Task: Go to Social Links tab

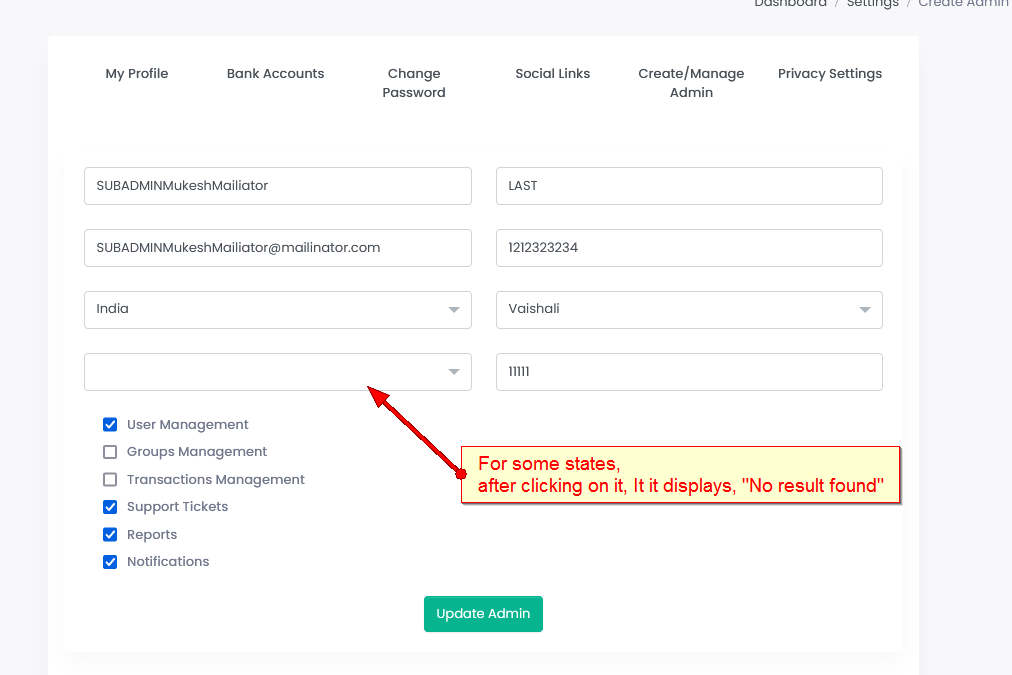Action: coord(553,73)
